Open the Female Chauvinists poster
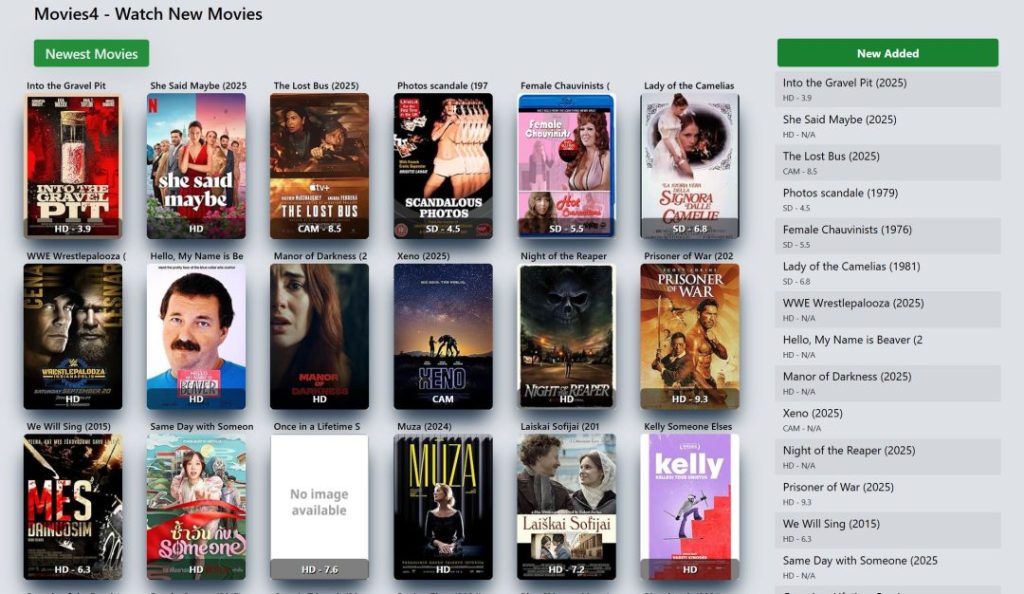1024x594 pixels. click(566, 166)
